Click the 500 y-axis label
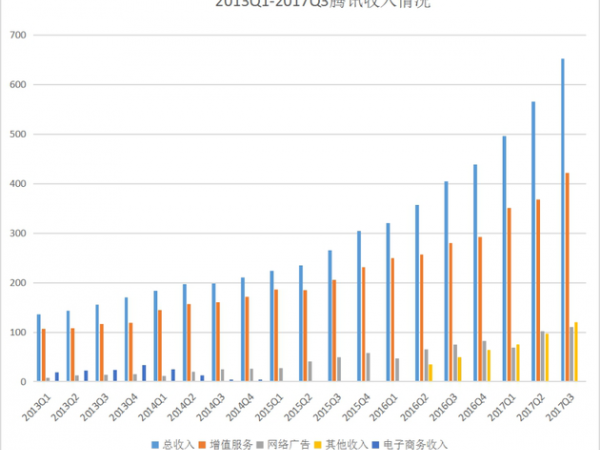Screen dimensions: 600x450 18,134
